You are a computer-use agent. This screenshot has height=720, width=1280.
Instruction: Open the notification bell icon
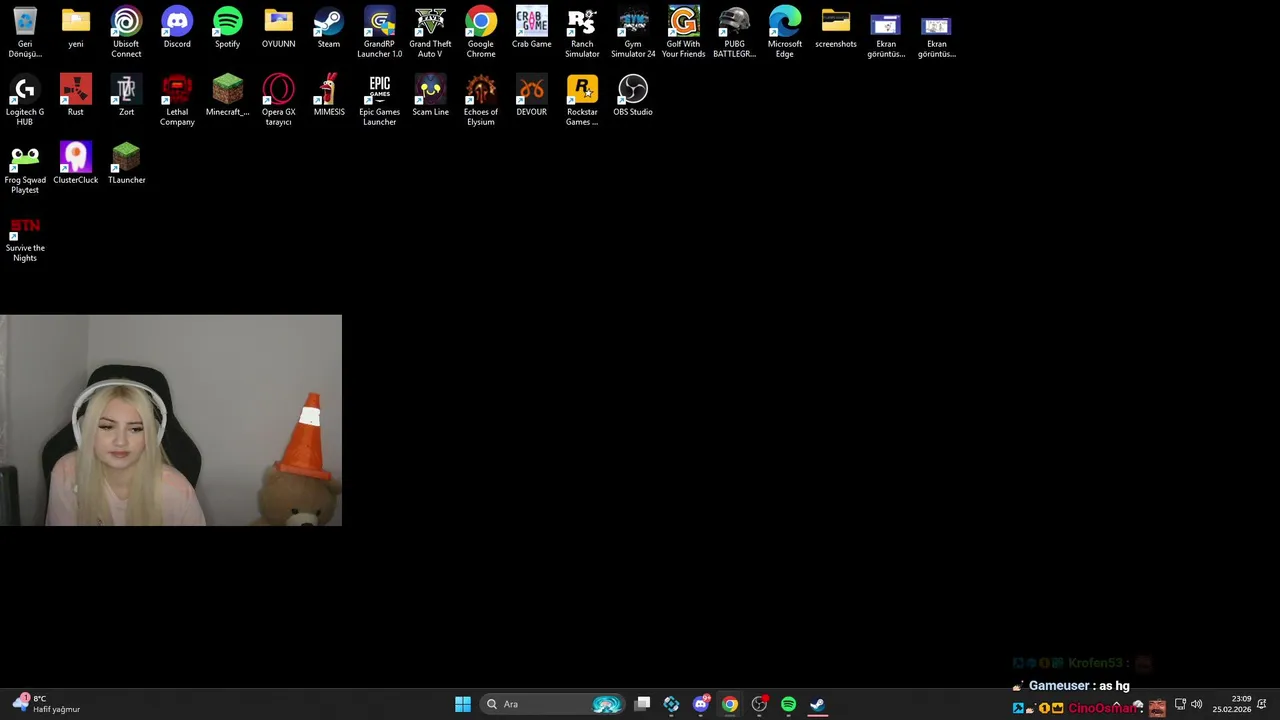coord(1263,704)
